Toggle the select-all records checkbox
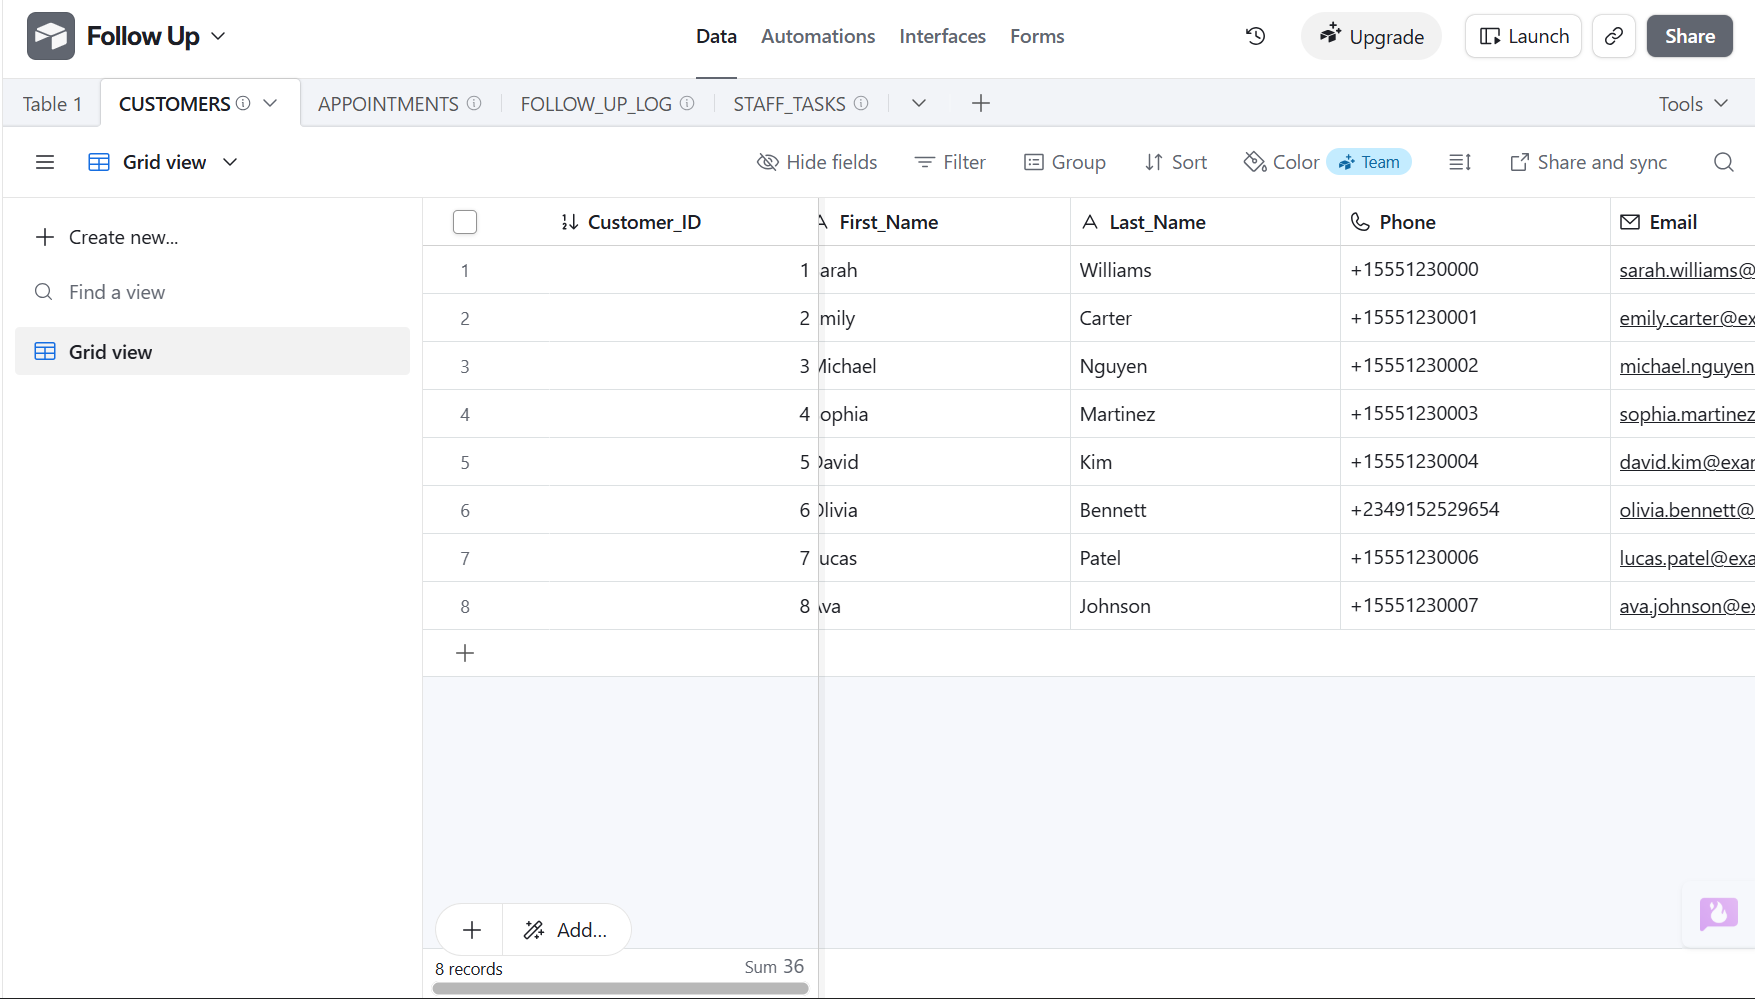This screenshot has width=1755, height=999. coord(465,222)
